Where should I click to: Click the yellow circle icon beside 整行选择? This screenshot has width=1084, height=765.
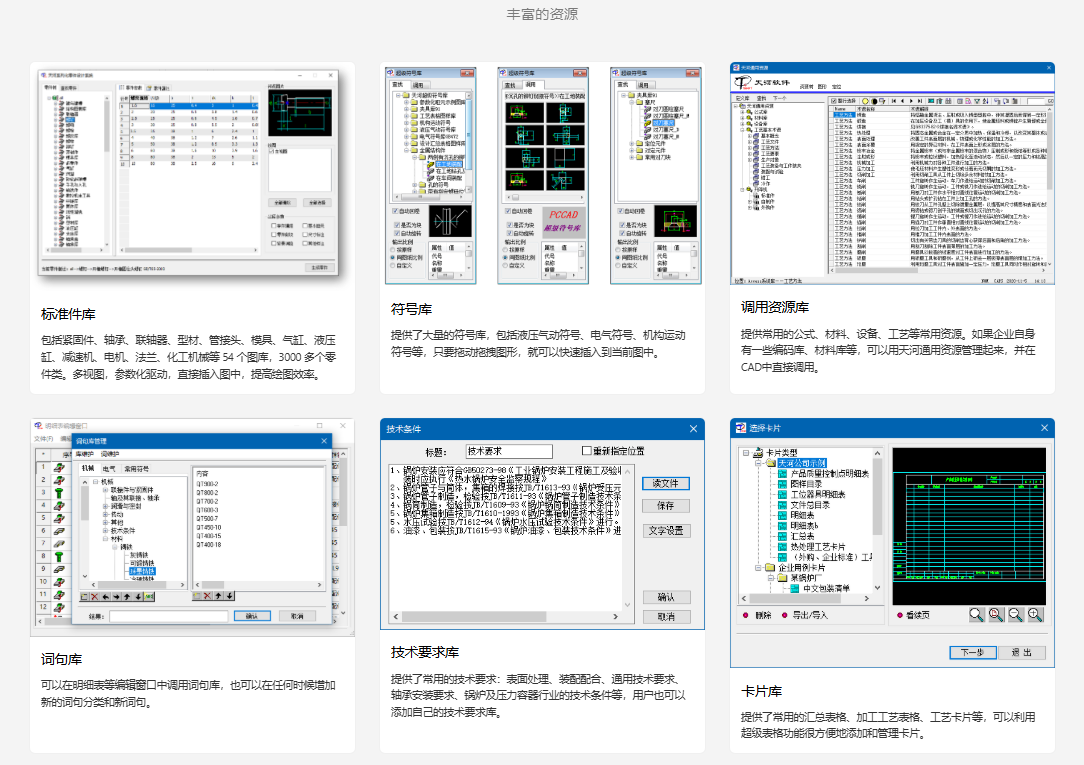(865, 101)
